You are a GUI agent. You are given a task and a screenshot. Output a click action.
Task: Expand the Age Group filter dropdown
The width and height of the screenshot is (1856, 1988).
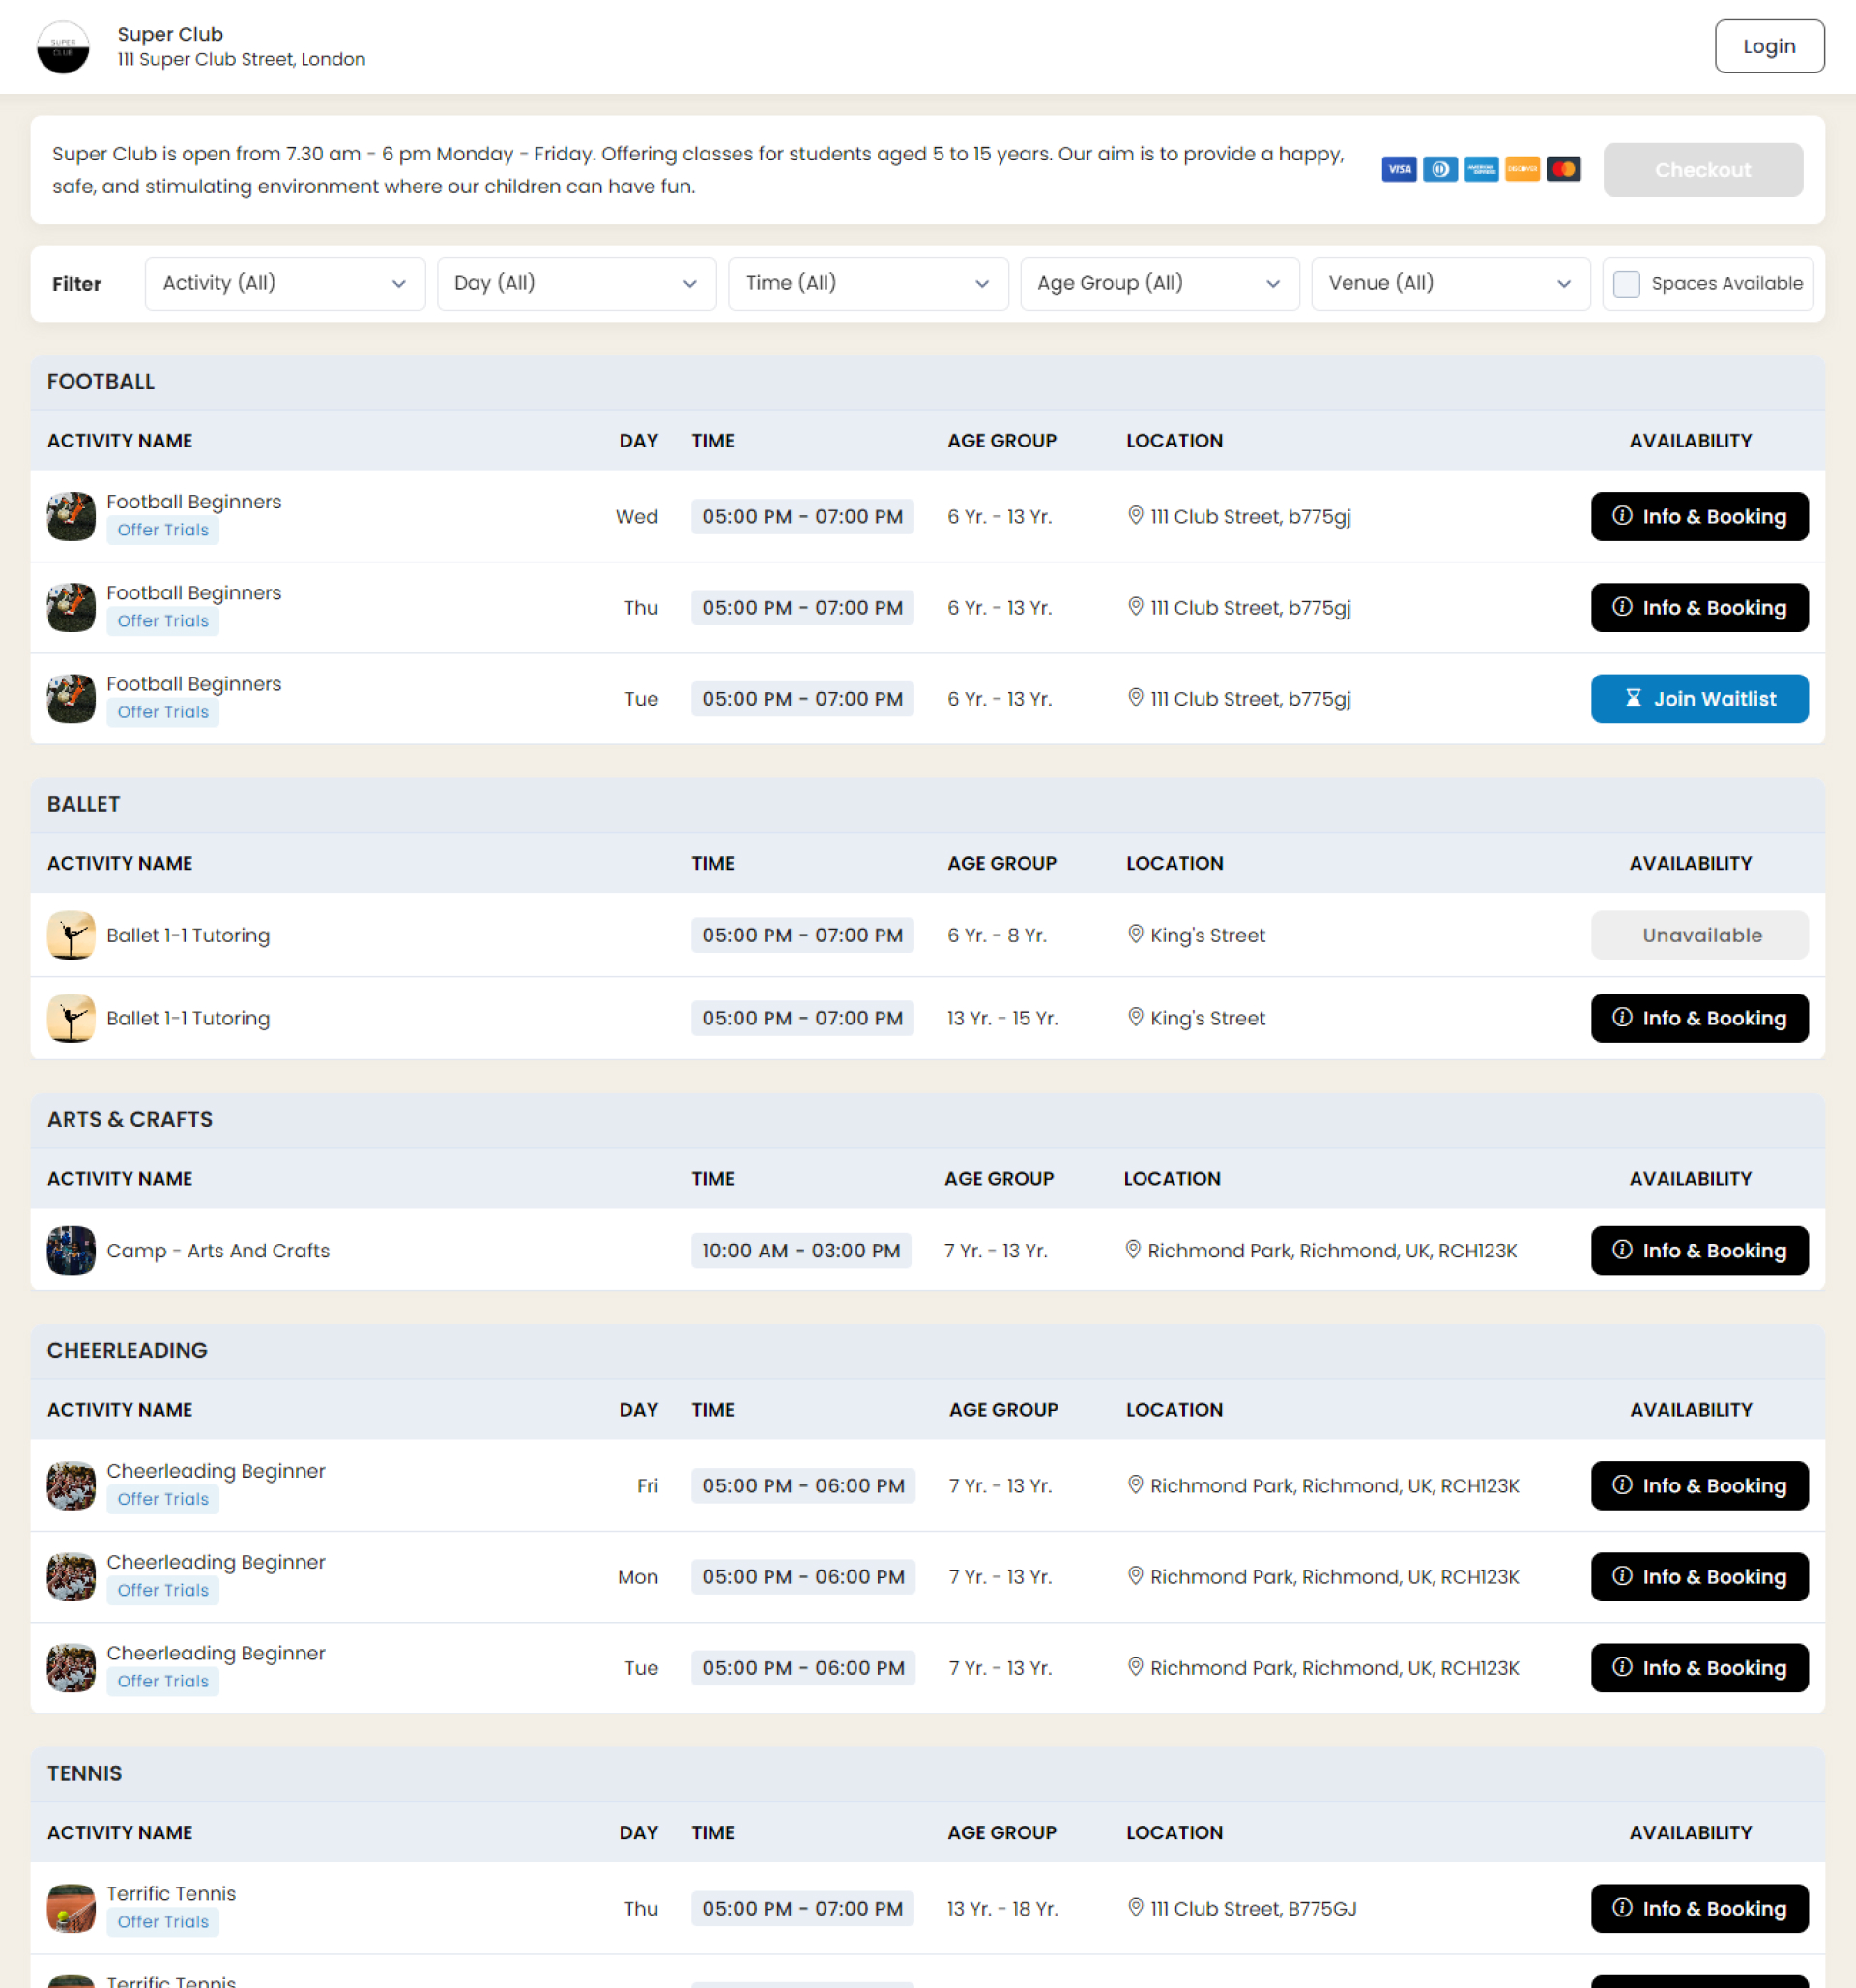point(1159,284)
